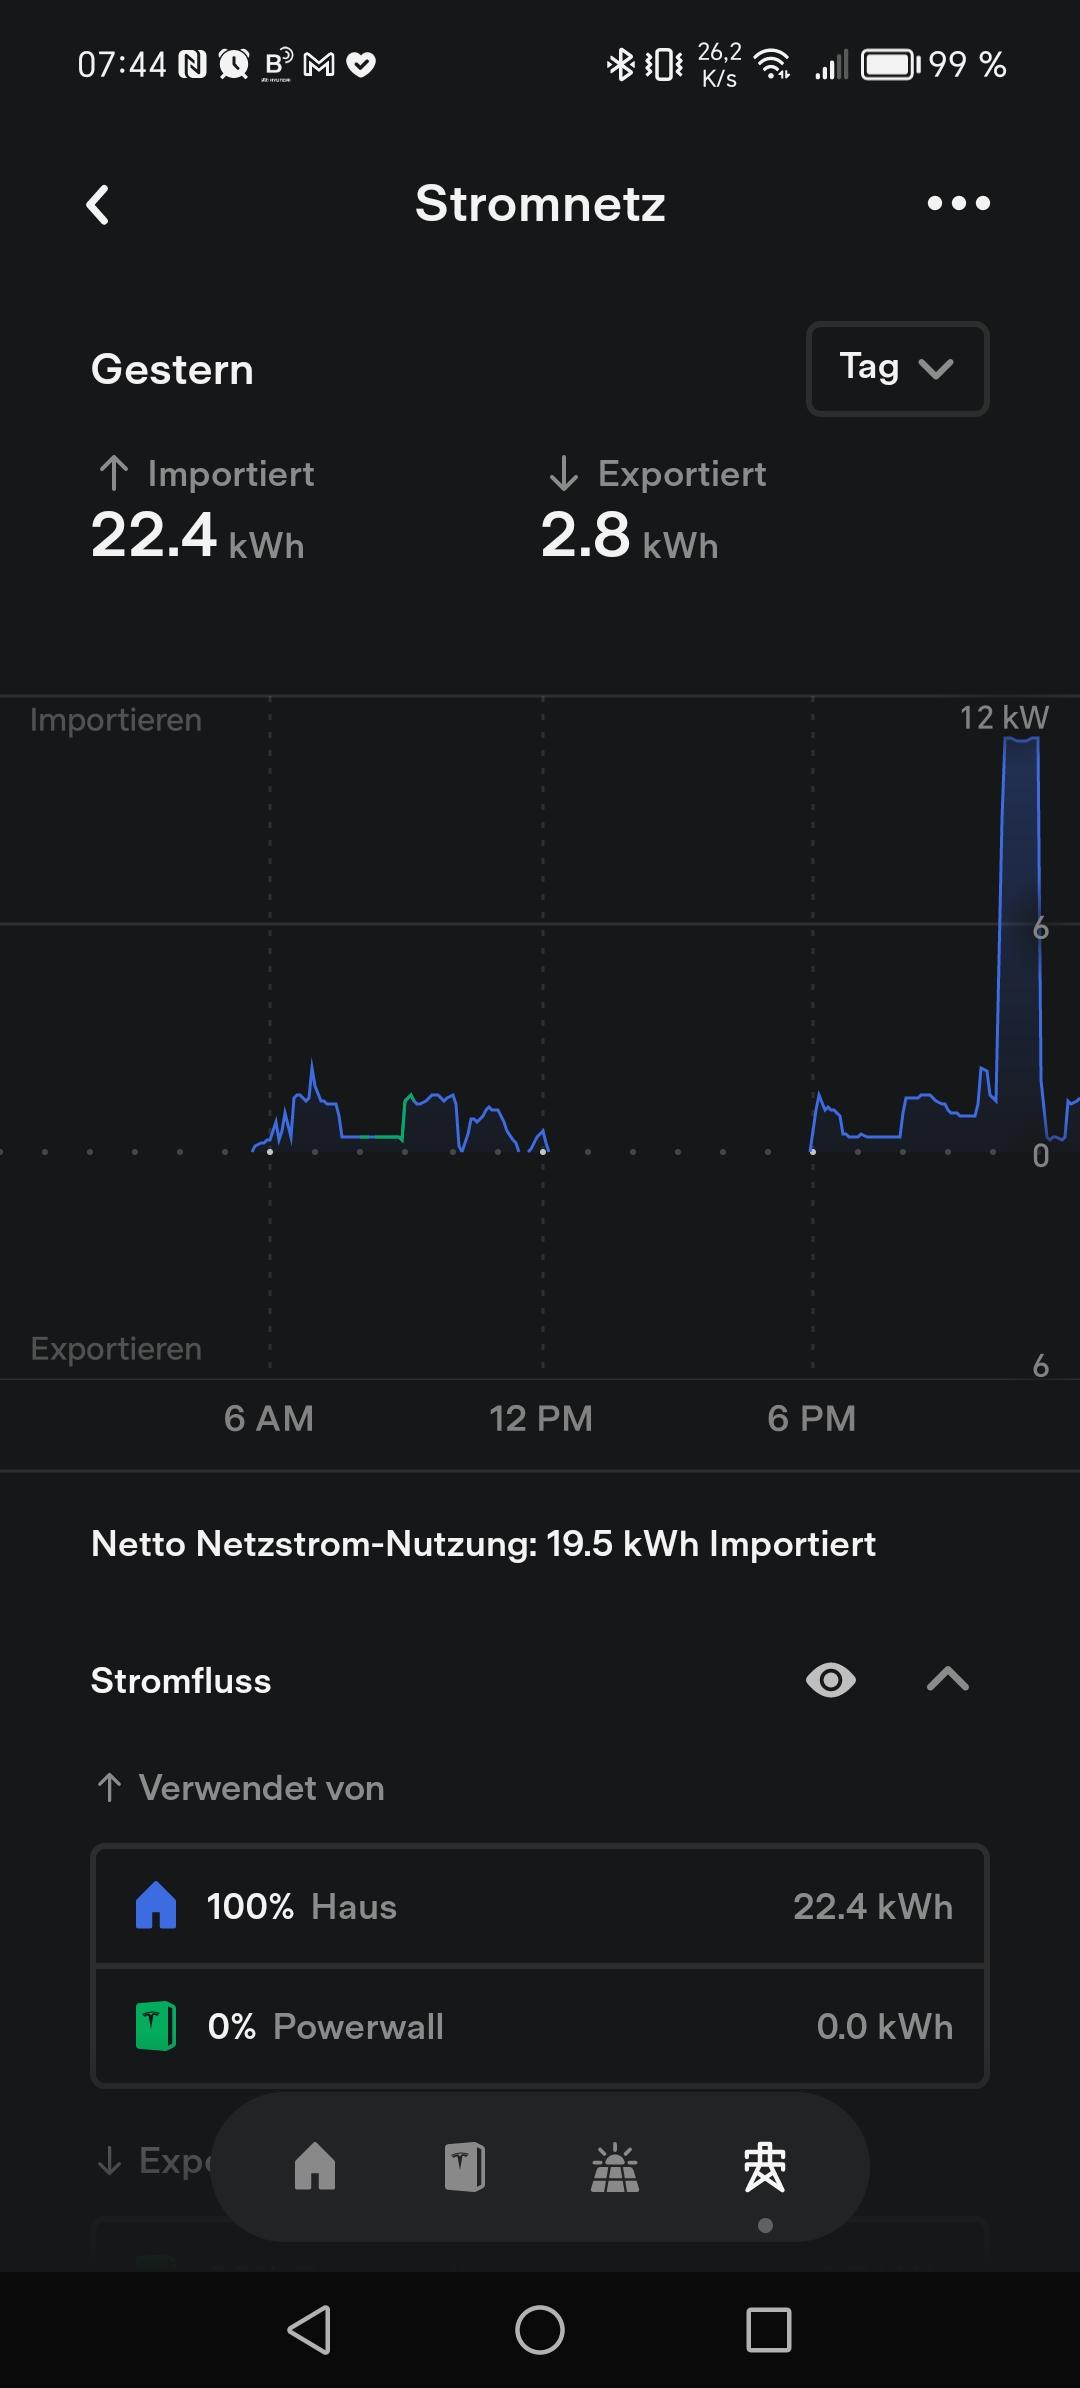
Task: Tap the Haus 22.4 kWh row
Action: pyautogui.click(x=540, y=1906)
